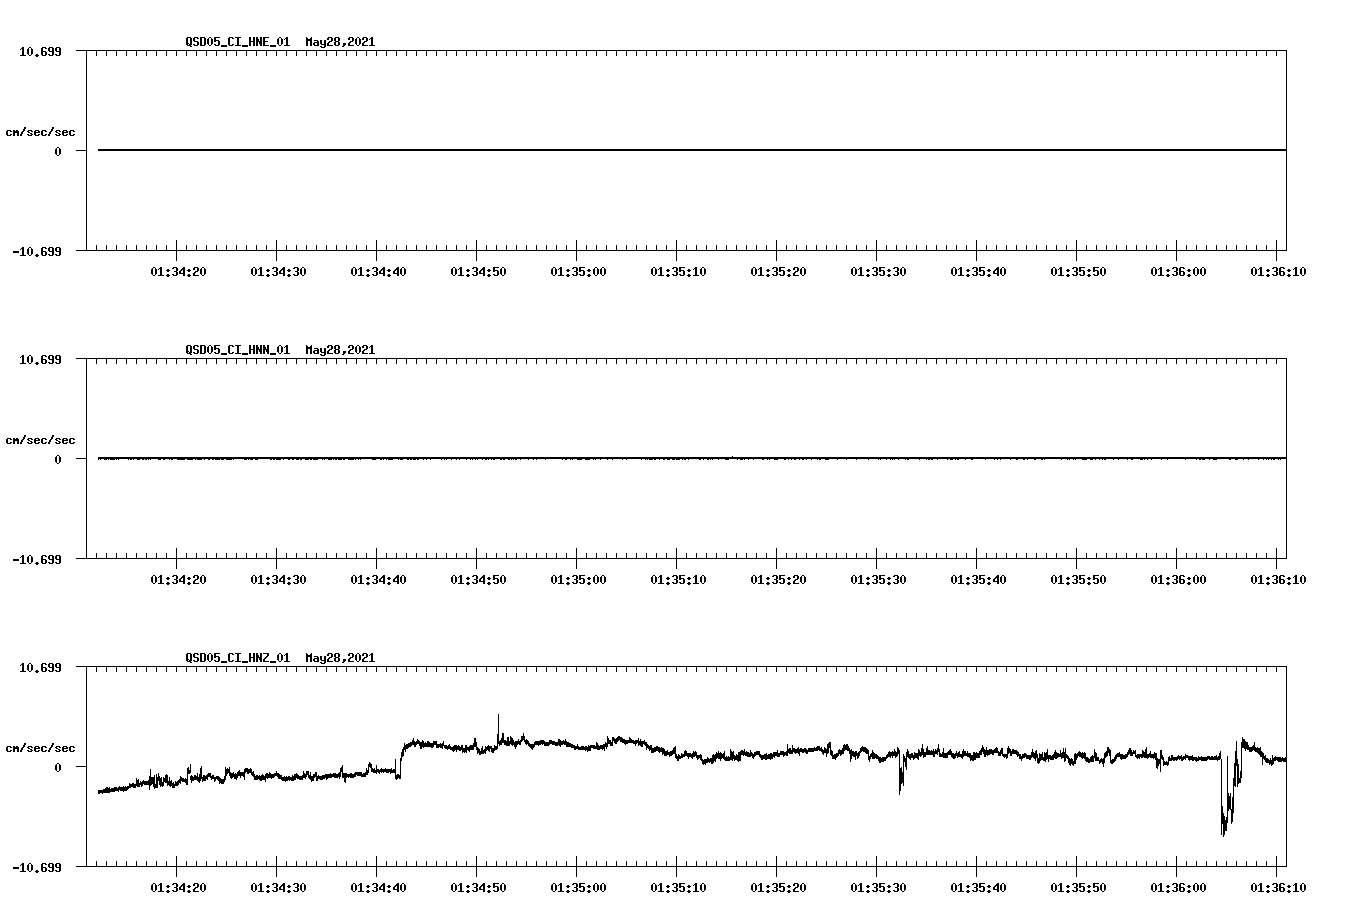Select the 10.699 amplitude value on top plot
The image size is (1358, 924).
(41, 51)
